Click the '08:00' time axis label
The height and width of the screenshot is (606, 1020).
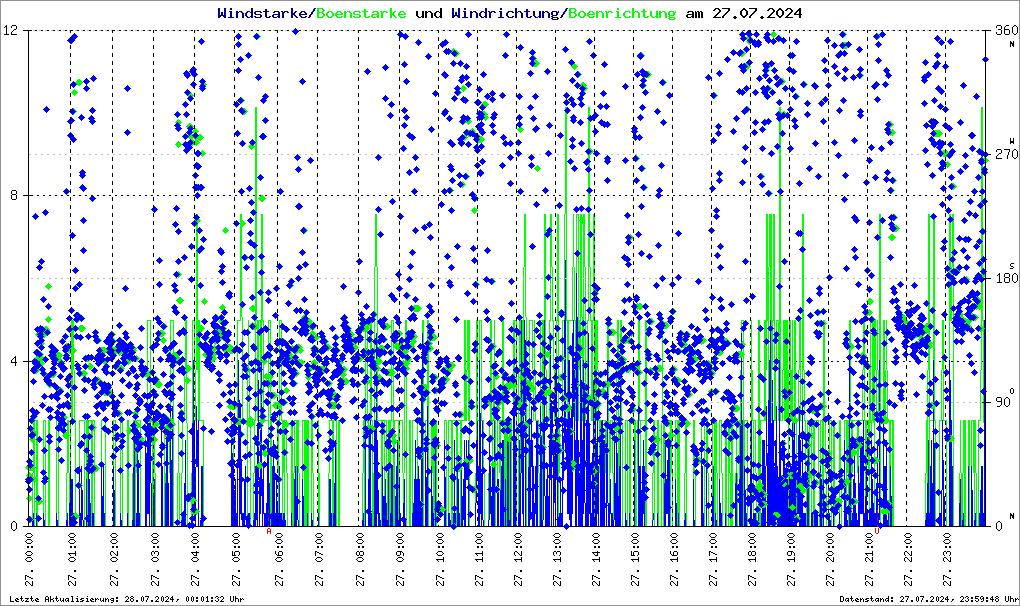pyautogui.click(x=360, y=549)
